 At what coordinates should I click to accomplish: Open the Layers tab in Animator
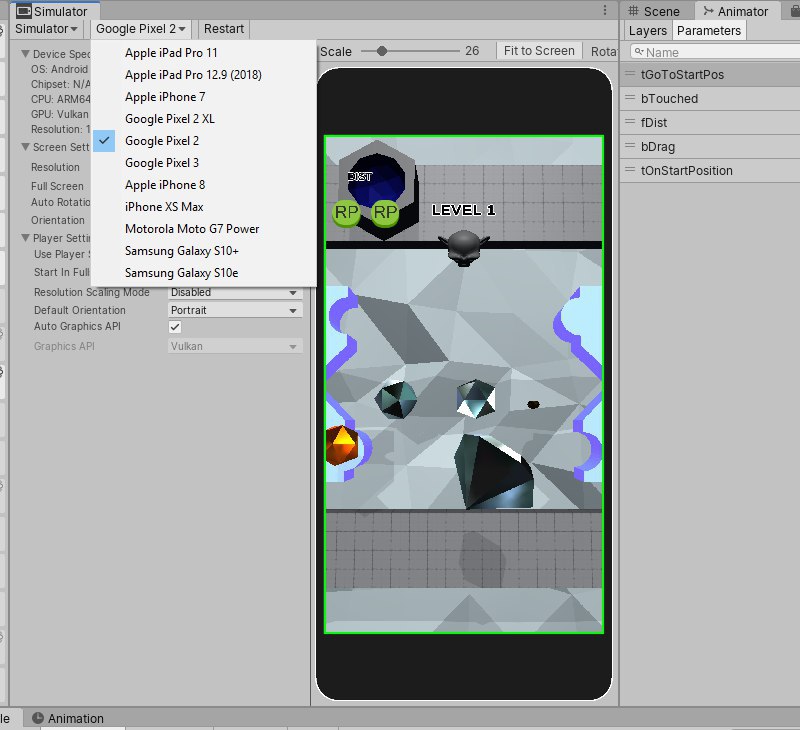(x=647, y=31)
